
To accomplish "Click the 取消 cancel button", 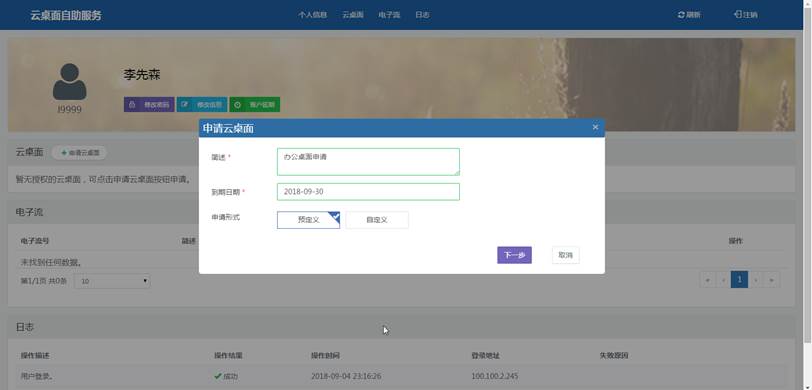I will (x=566, y=255).
